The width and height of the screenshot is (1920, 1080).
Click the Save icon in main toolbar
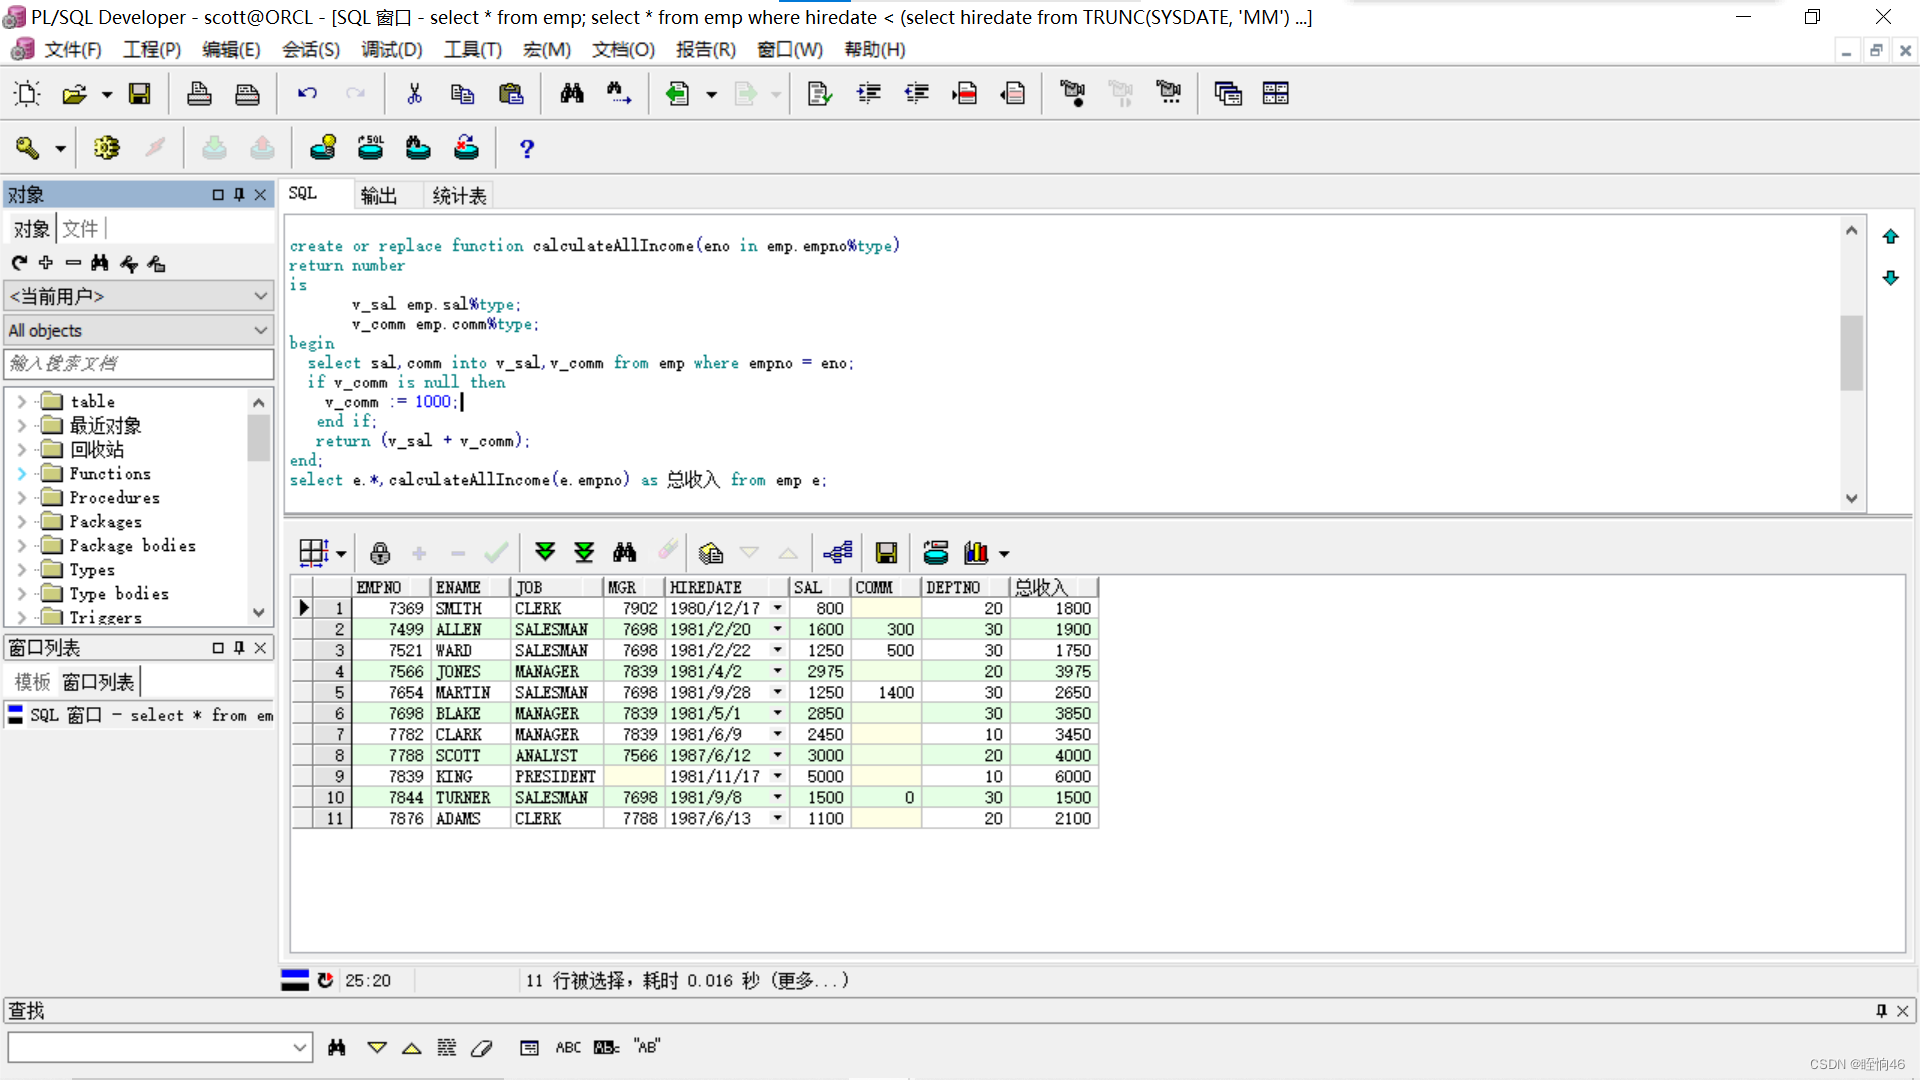140,94
